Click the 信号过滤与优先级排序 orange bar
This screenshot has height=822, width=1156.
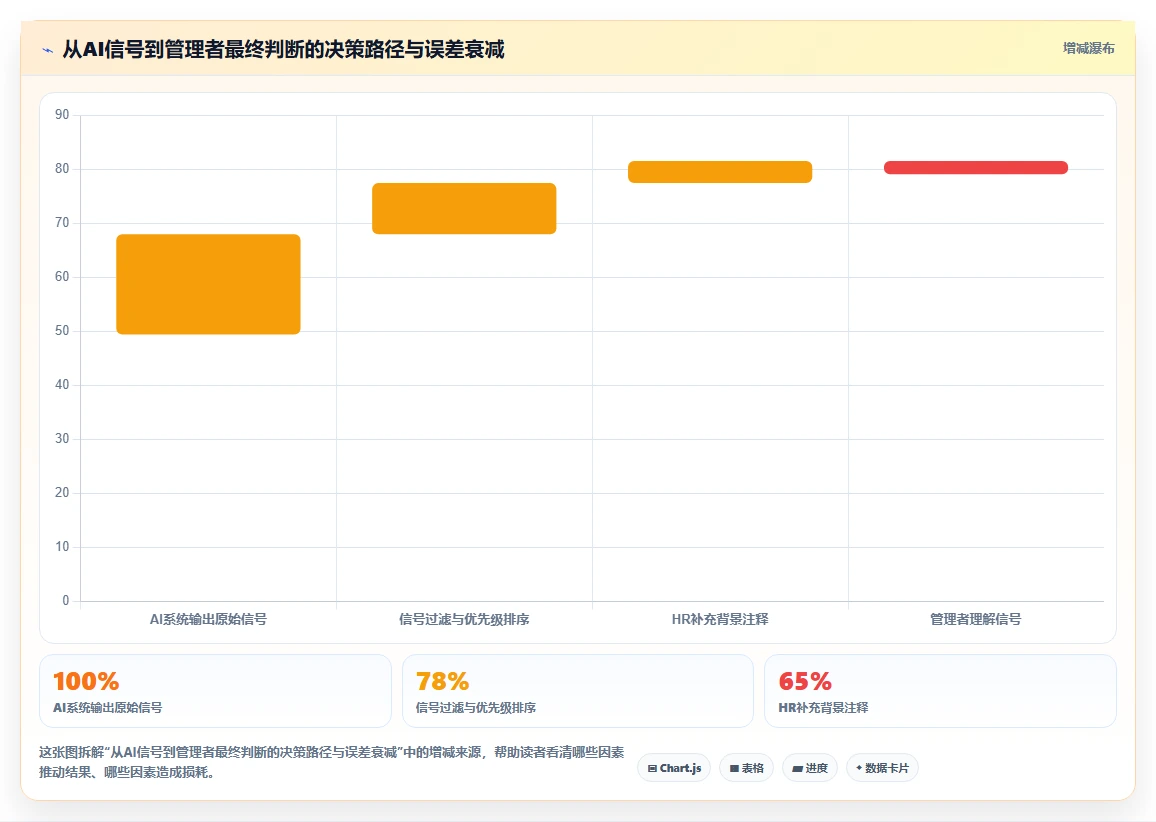coord(464,209)
